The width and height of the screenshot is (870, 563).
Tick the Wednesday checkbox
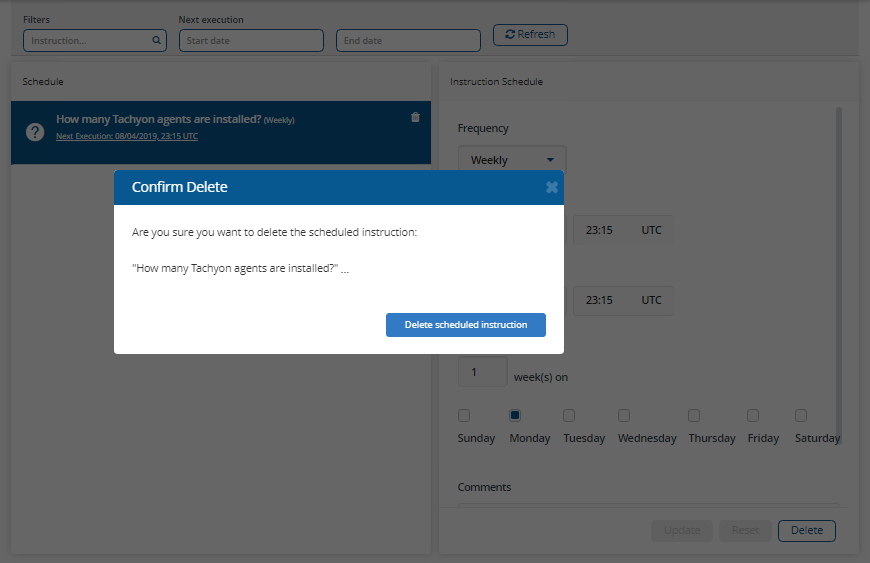click(624, 415)
